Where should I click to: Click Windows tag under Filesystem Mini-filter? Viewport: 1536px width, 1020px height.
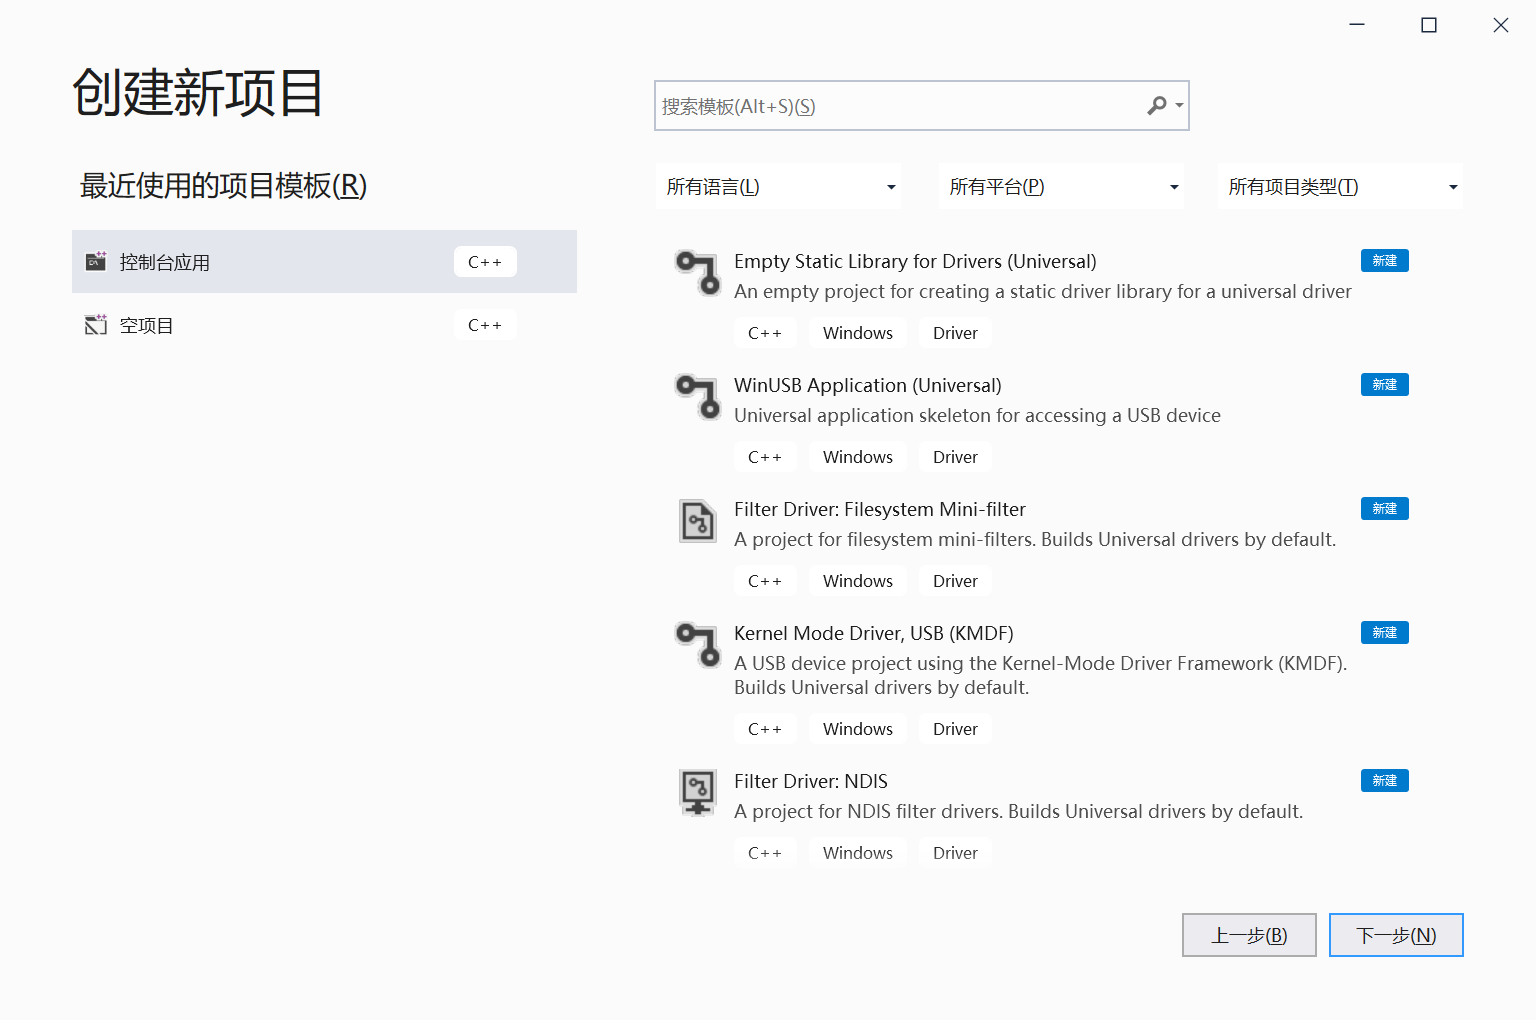[x=858, y=581]
